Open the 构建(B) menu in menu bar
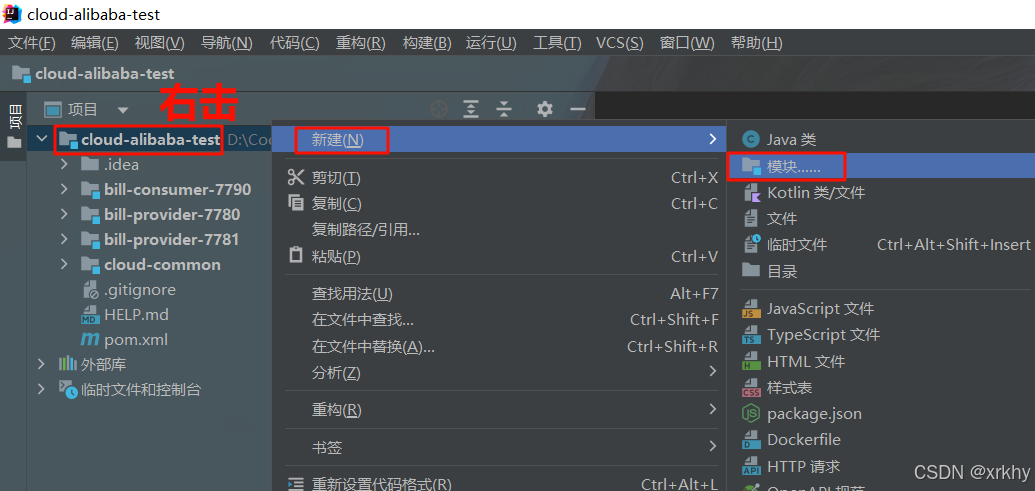This screenshot has height=491, width=1035. (x=426, y=43)
